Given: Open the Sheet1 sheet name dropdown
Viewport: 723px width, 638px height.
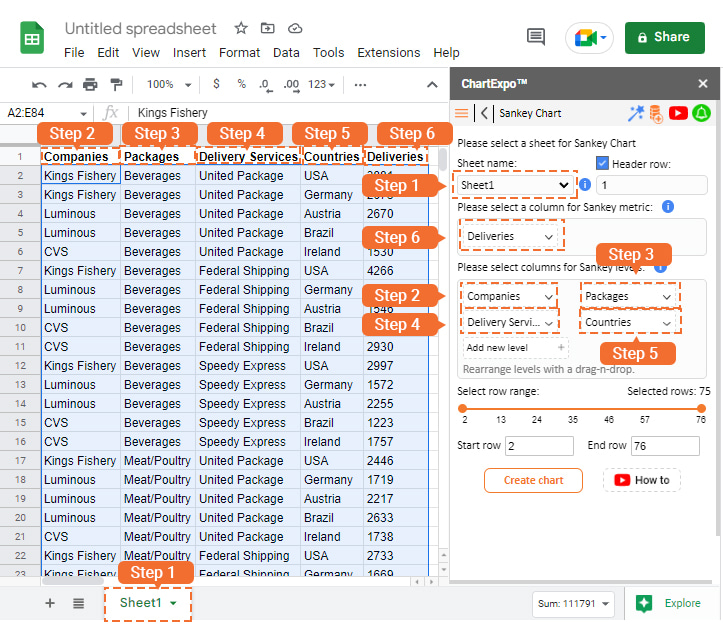Looking at the screenshot, I should (x=514, y=185).
